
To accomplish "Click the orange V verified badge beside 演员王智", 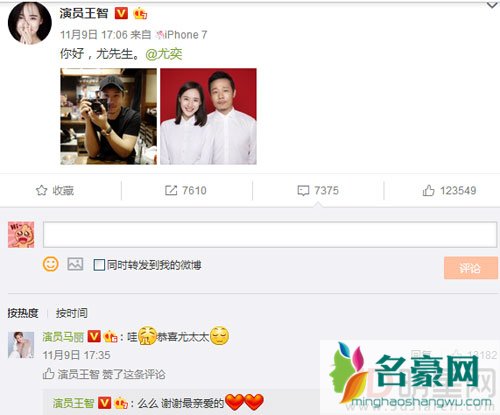I will click(x=121, y=13).
